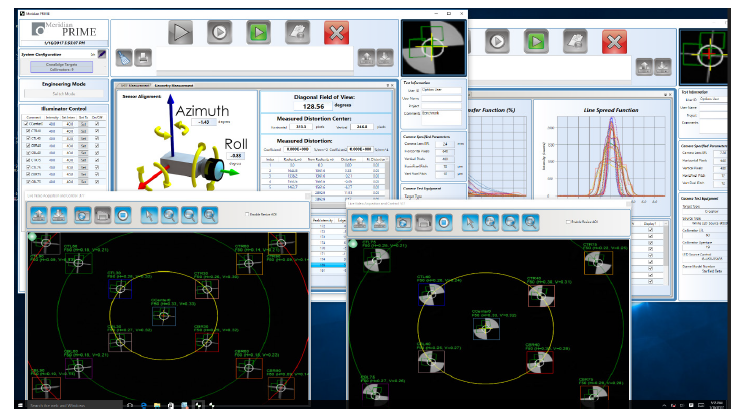Viewport: 745px width, 420px height.
Task: Click upload icon in left live video toolbar
Action: pyautogui.click(x=39, y=215)
